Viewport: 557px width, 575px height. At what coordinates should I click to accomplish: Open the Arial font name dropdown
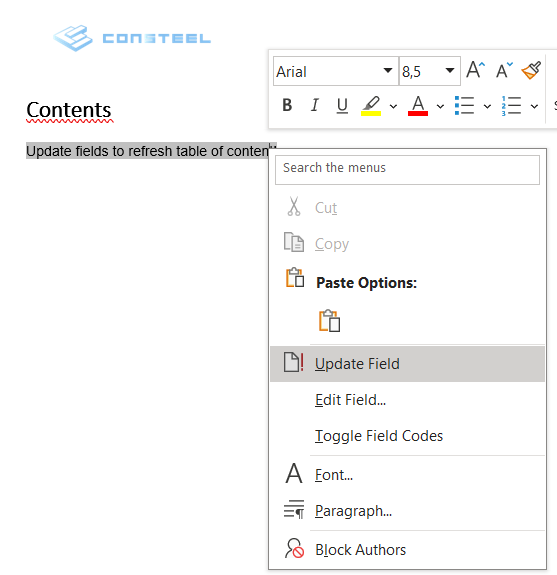tap(388, 70)
